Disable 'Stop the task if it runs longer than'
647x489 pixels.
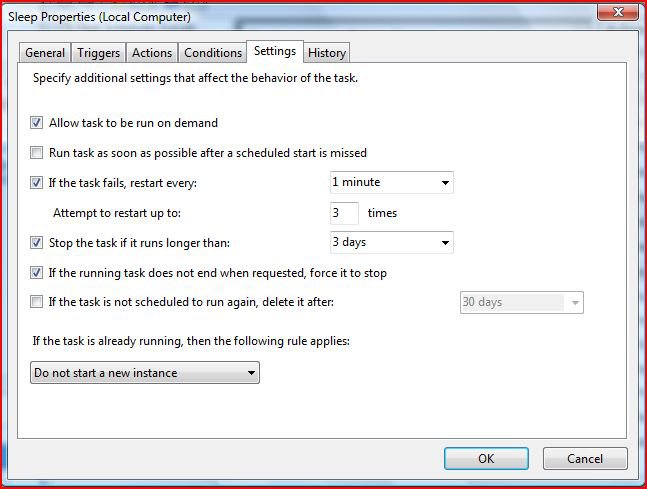click(x=37, y=243)
